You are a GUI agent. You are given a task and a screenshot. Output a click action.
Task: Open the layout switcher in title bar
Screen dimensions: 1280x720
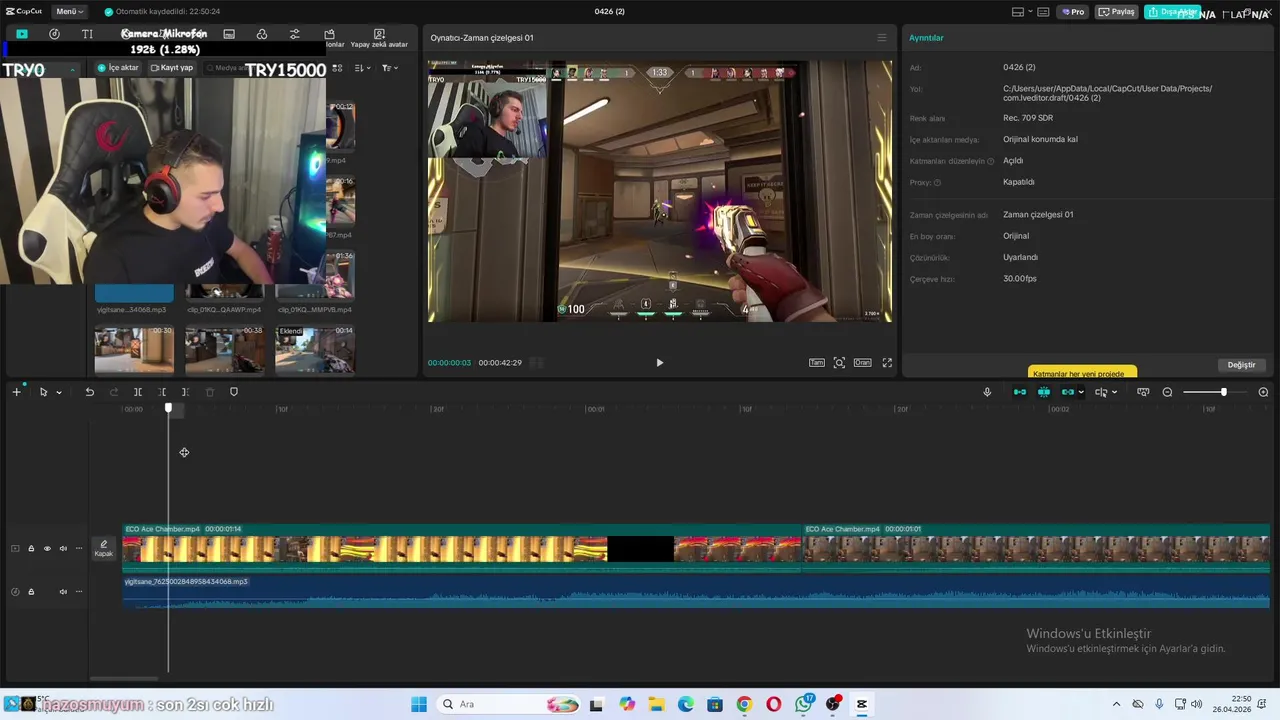pyautogui.click(x=1023, y=12)
